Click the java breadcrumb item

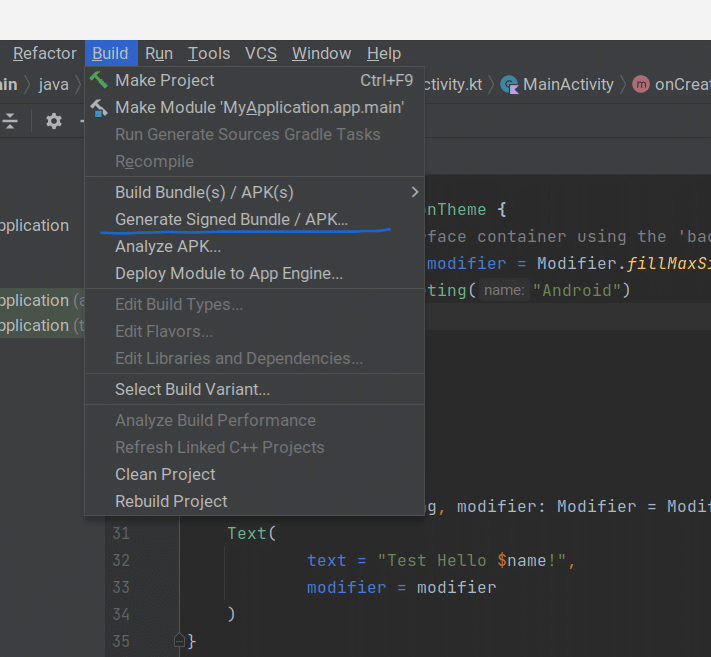[x=54, y=85]
